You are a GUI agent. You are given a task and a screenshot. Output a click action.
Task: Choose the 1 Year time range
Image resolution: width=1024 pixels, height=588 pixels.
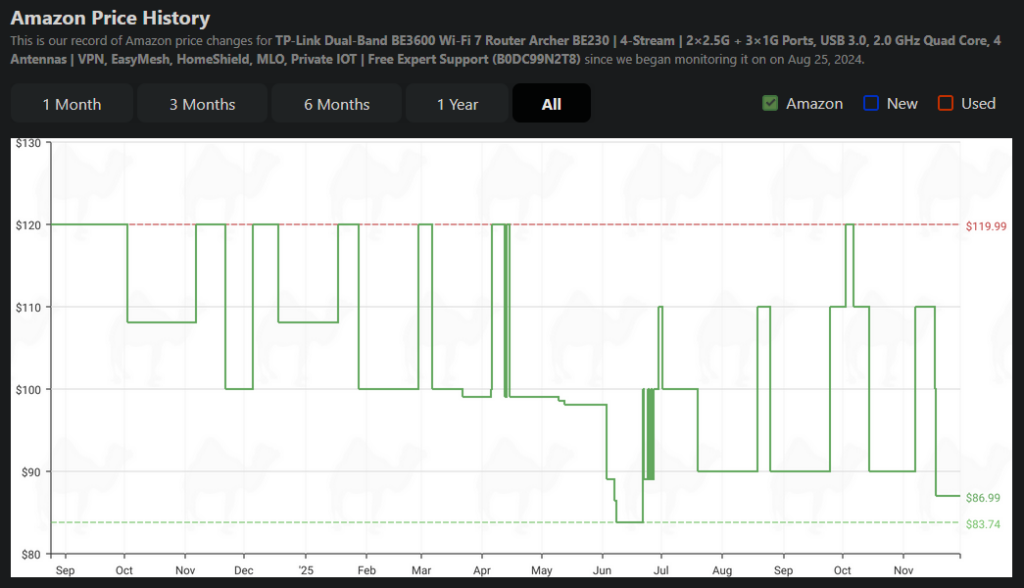click(x=457, y=104)
